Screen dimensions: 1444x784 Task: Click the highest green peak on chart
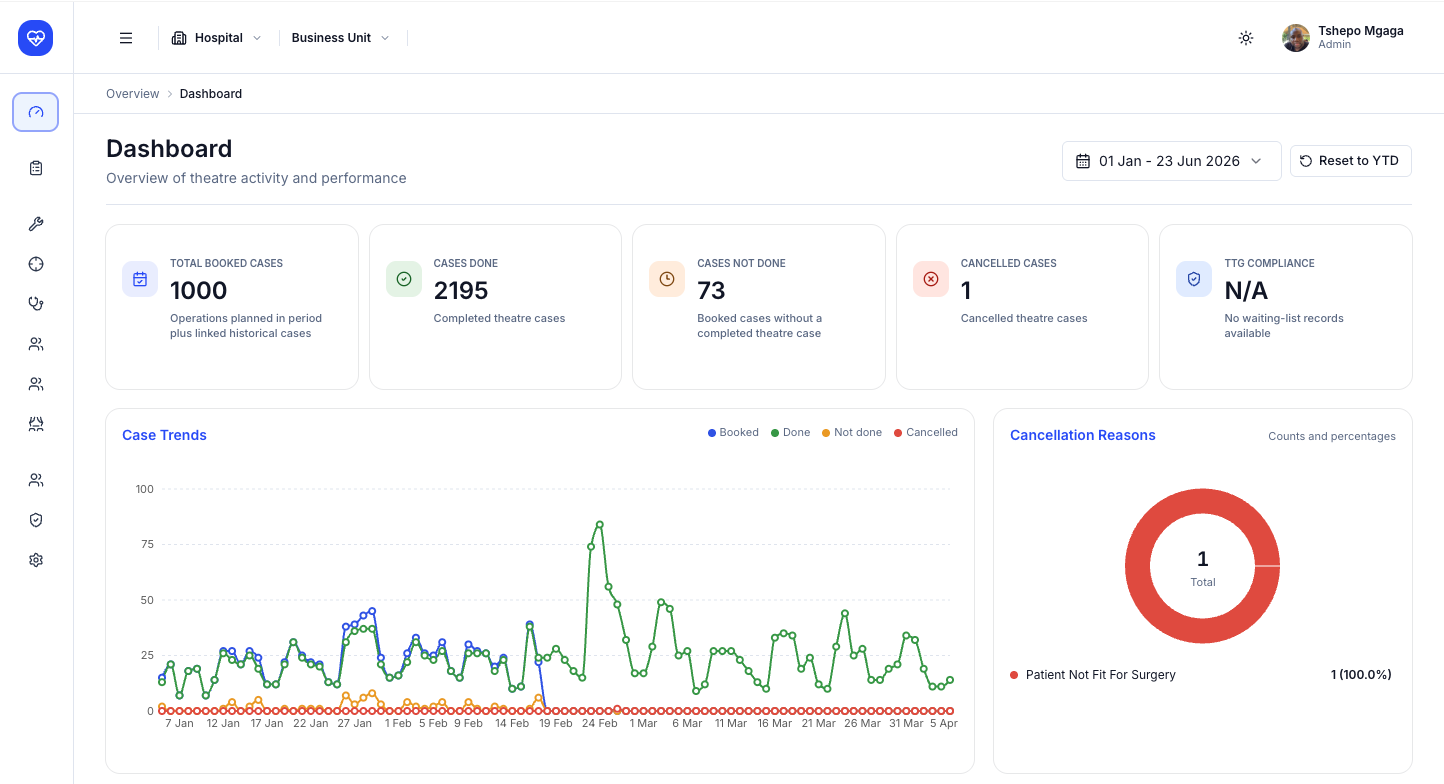[x=599, y=524]
